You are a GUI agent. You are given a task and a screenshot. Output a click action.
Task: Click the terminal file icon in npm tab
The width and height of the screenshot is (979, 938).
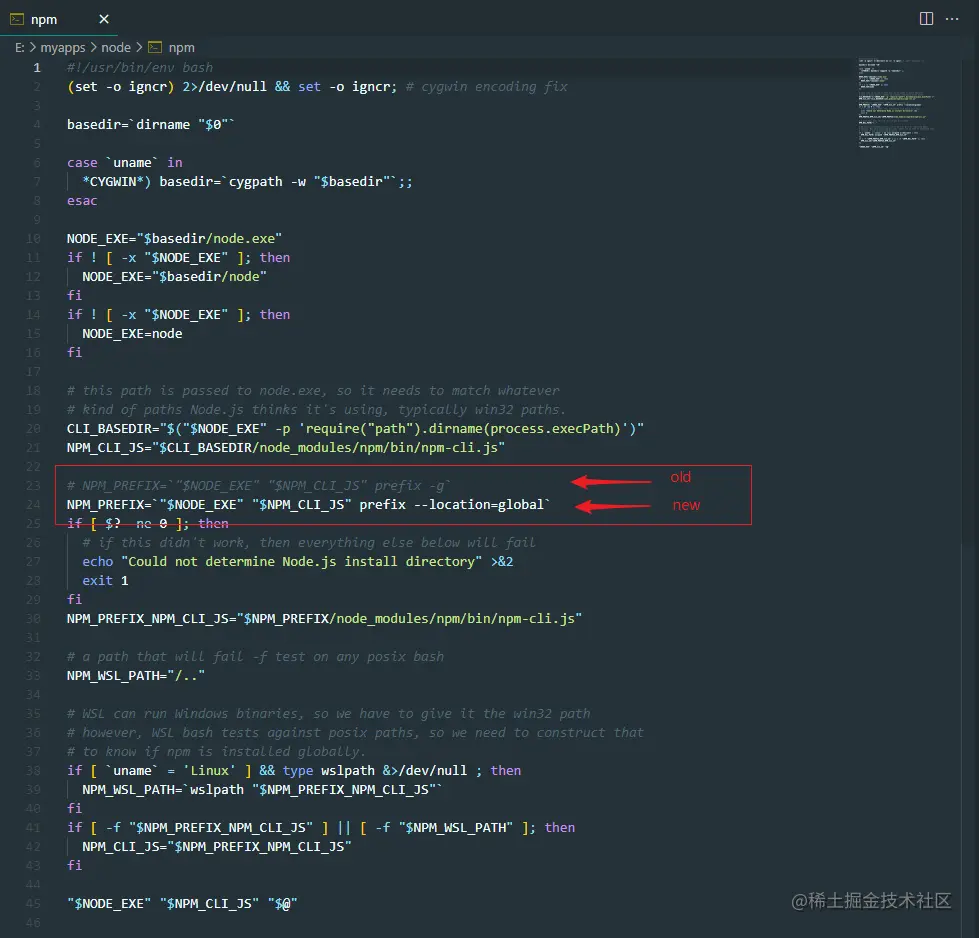[17, 19]
